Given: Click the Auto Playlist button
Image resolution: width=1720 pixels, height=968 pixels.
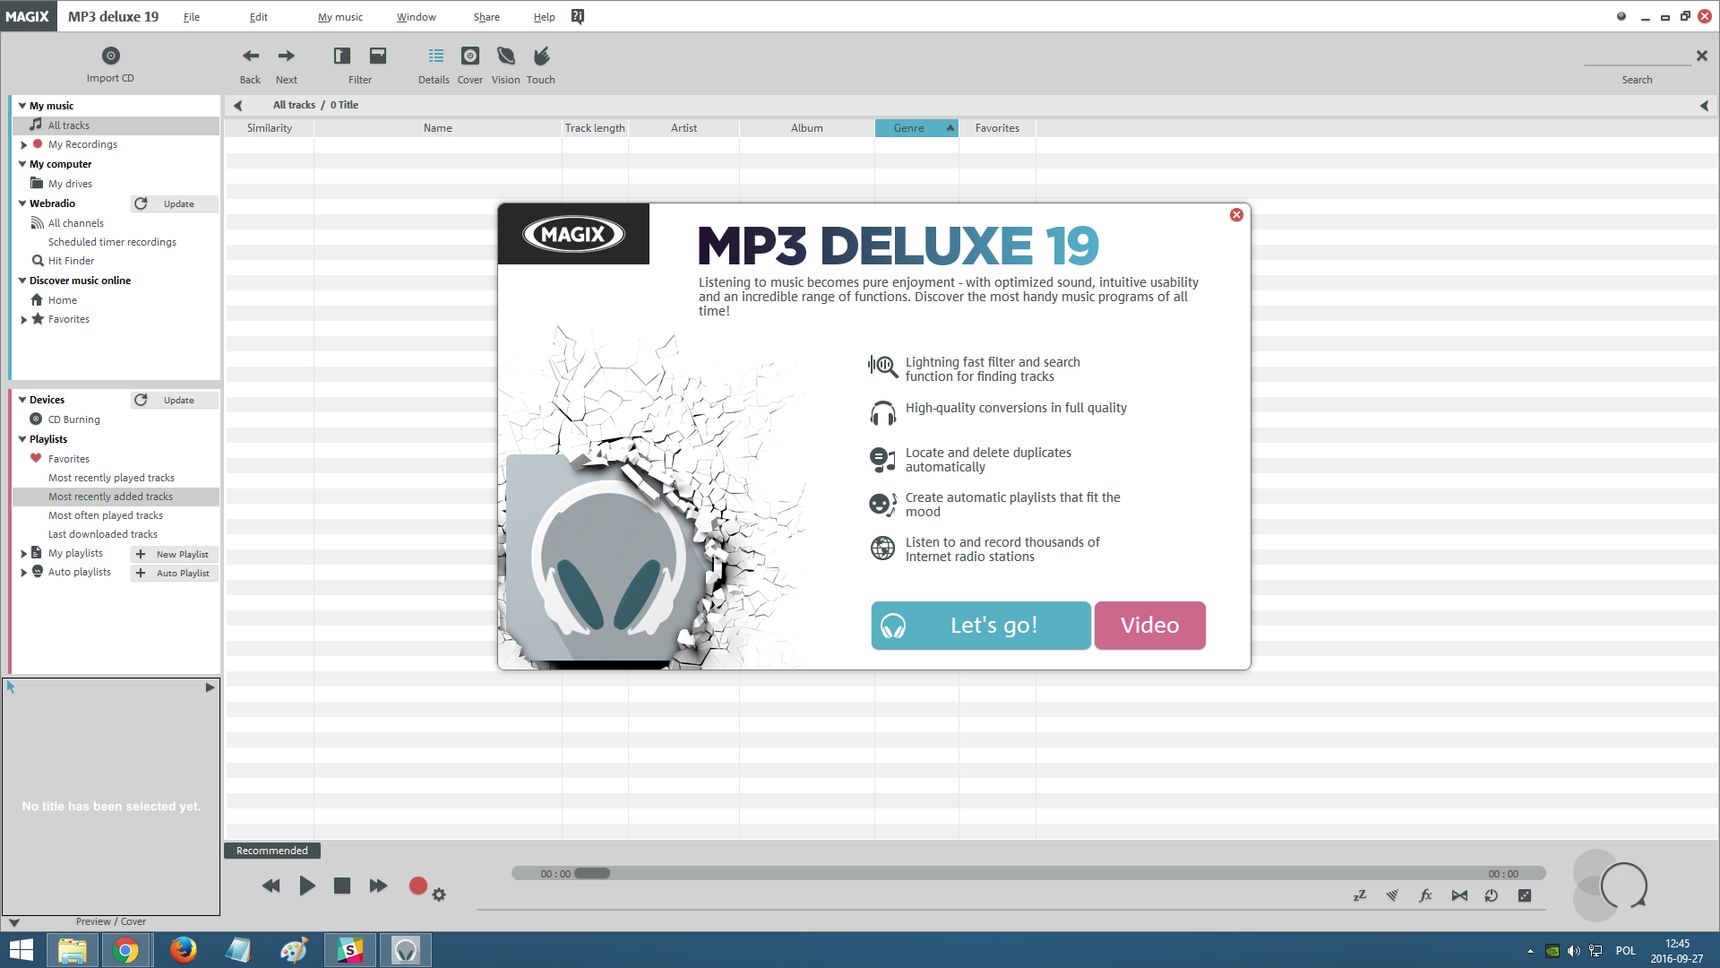Looking at the screenshot, I should tap(174, 573).
